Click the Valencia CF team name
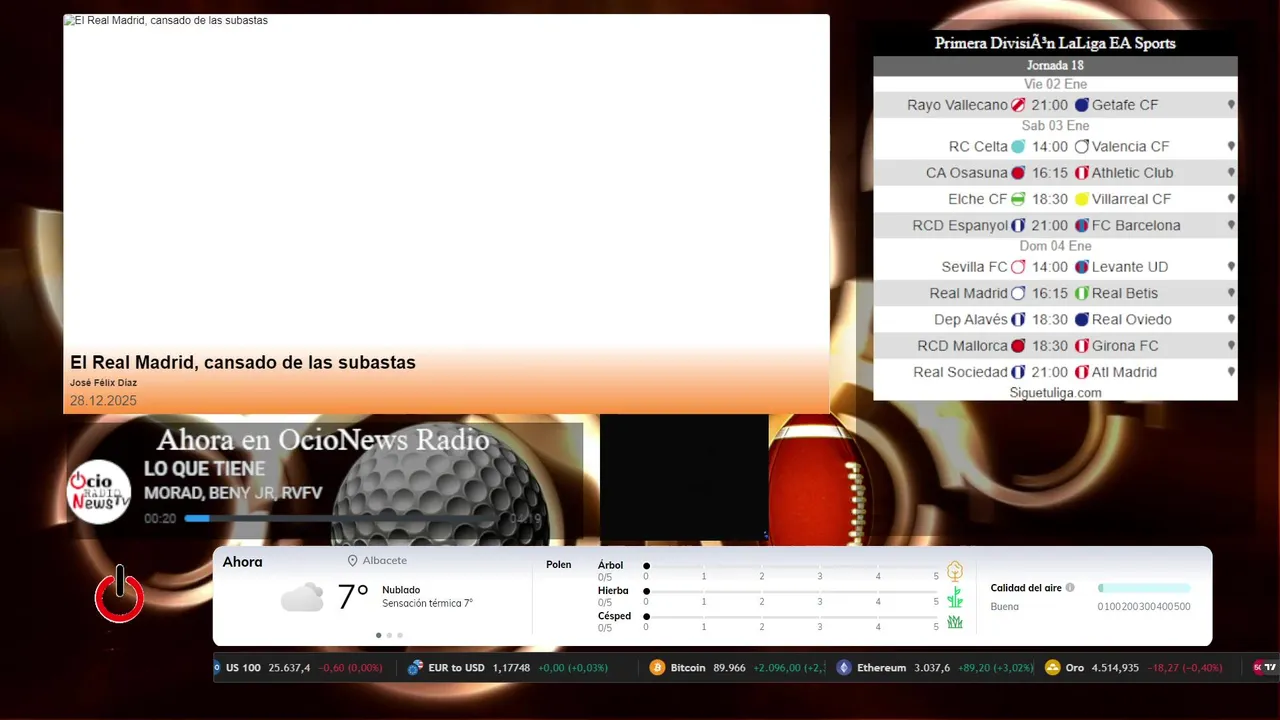The image size is (1280, 720). tap(1130, 146)
